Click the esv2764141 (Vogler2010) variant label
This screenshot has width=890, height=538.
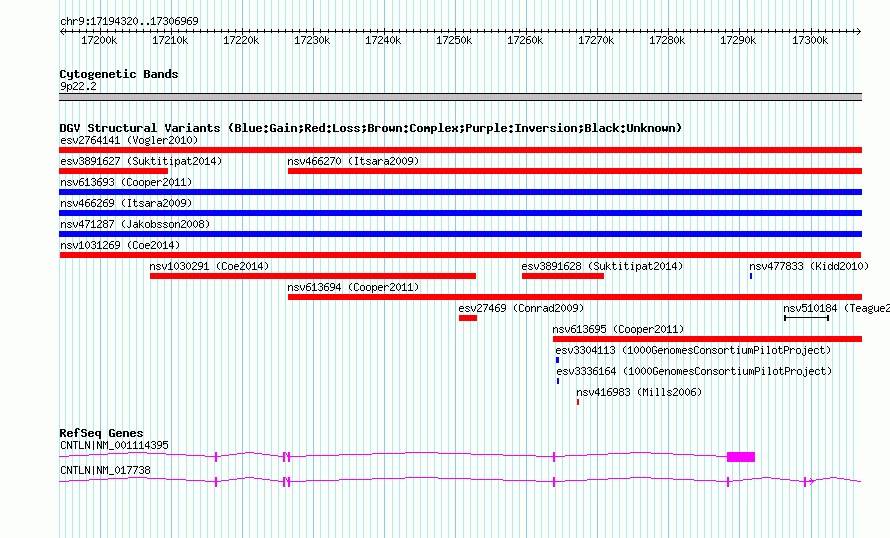point(129,140)
